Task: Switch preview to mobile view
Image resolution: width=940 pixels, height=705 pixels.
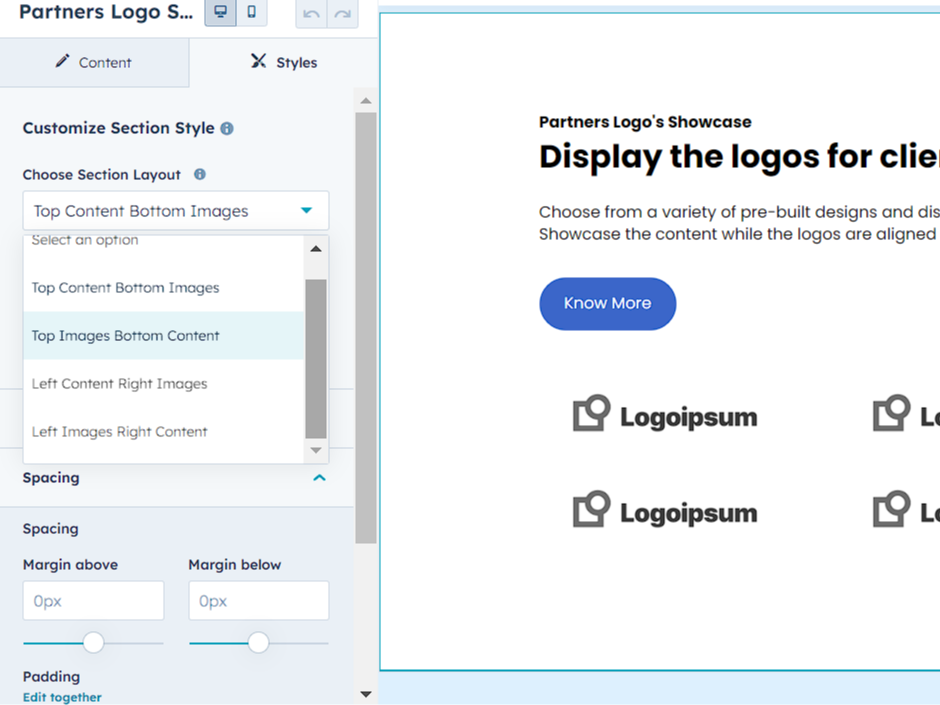Action: (x=251, y=13)
